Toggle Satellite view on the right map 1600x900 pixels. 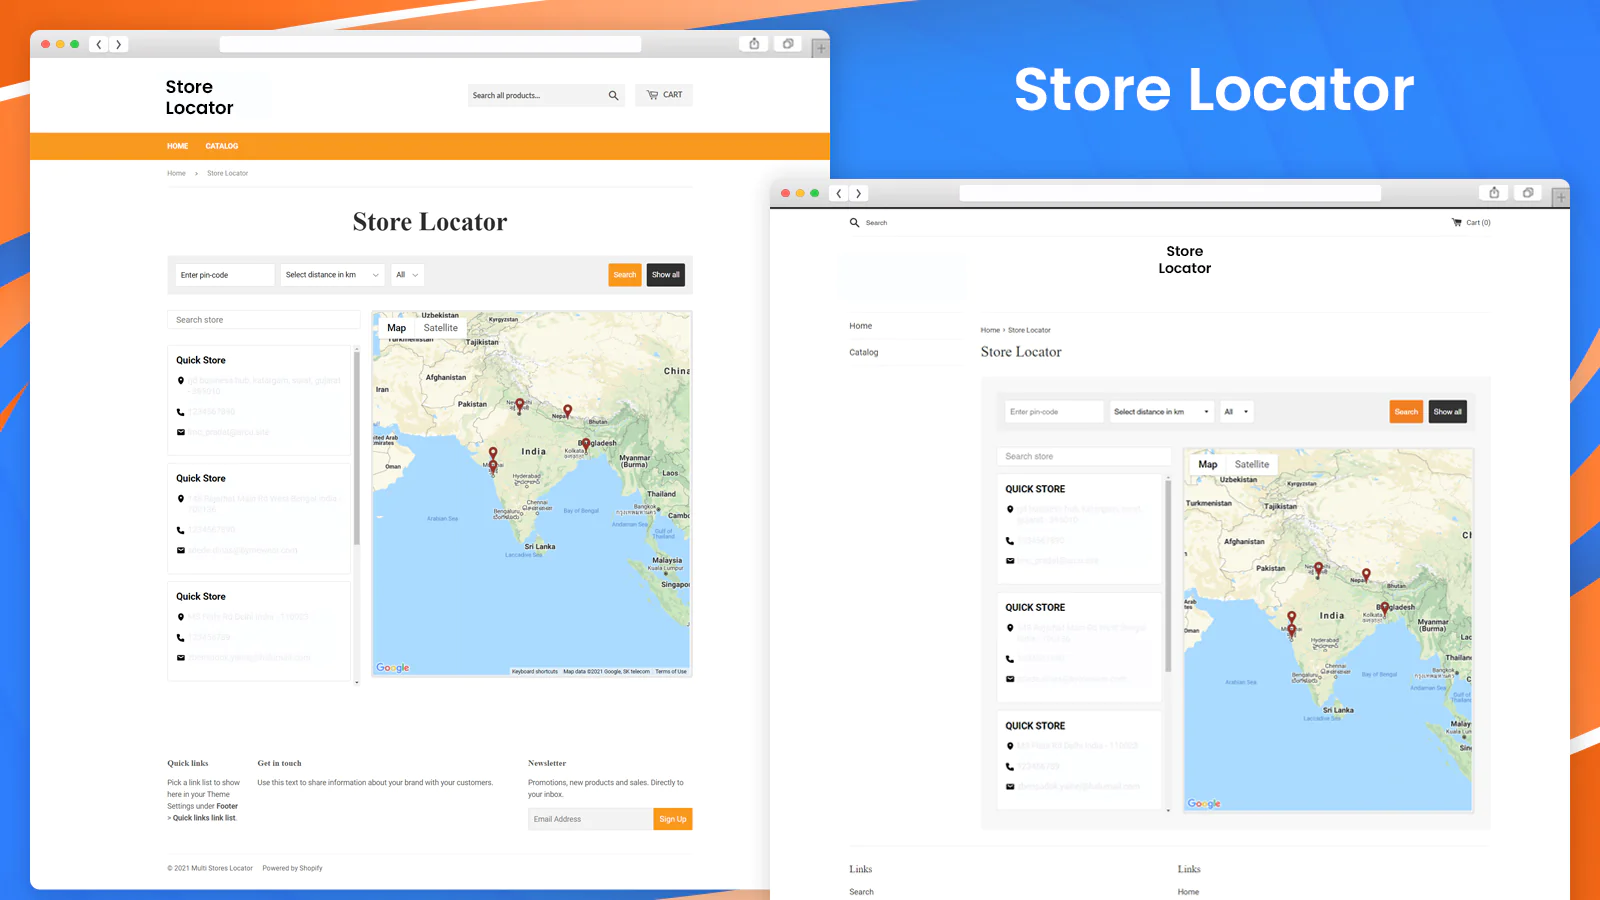tap(1251, 464)
